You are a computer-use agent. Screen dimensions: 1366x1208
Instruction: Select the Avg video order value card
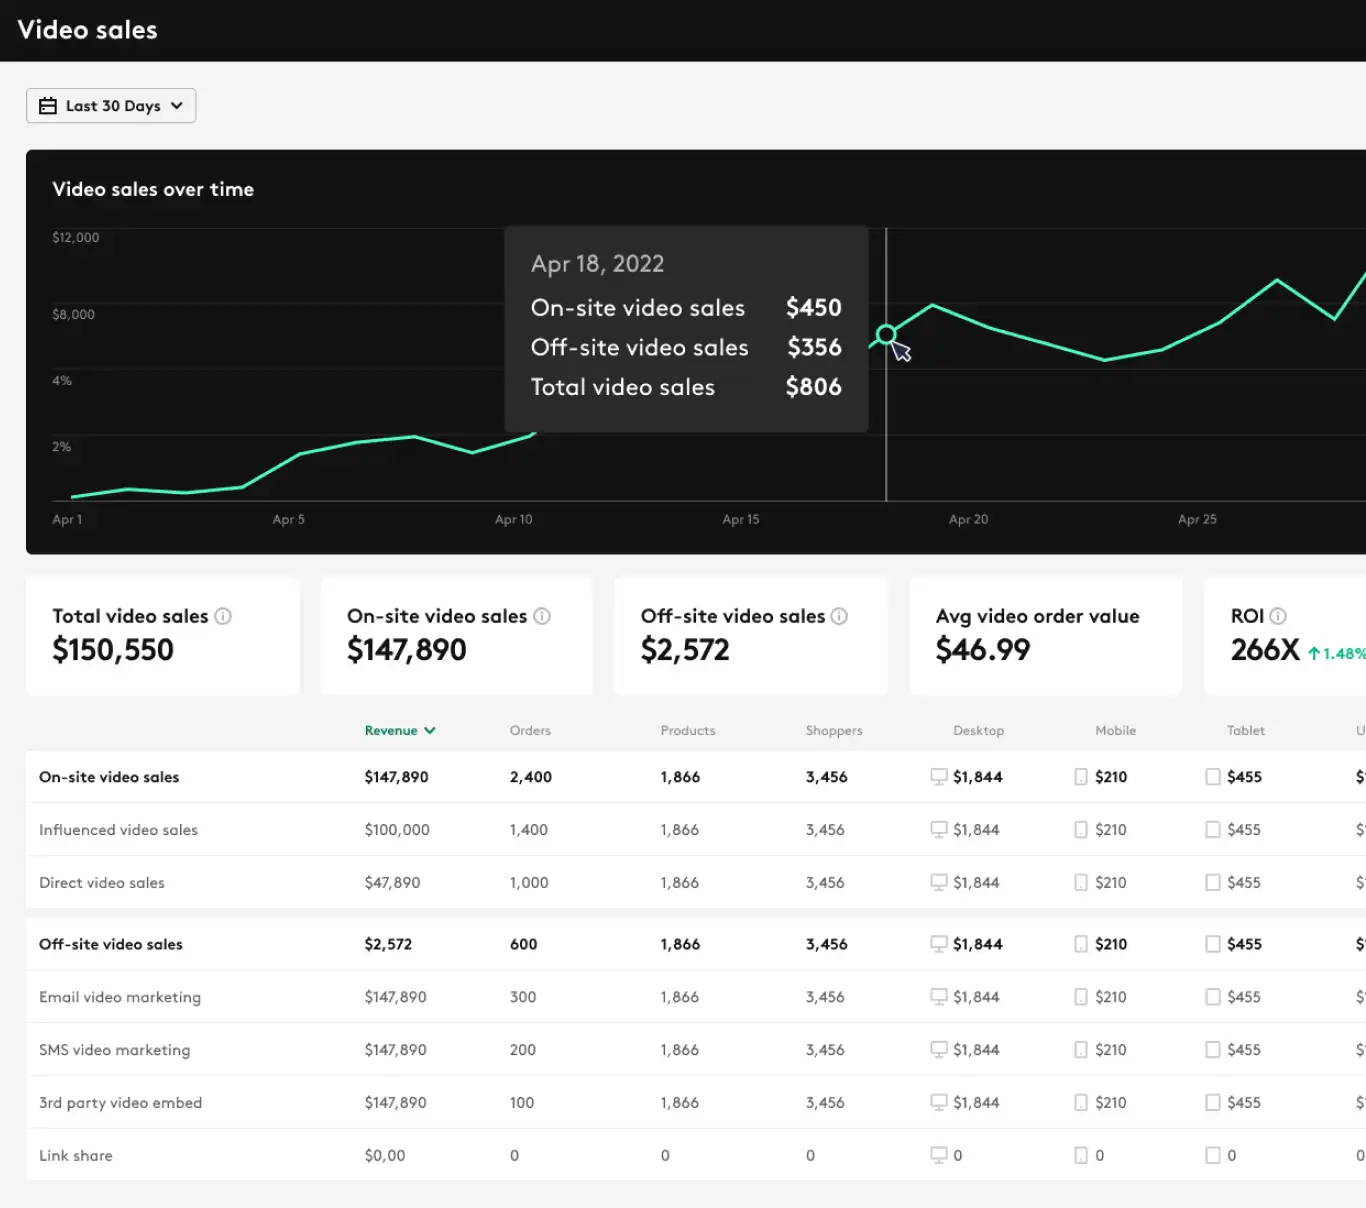[x=1046, y=636]
